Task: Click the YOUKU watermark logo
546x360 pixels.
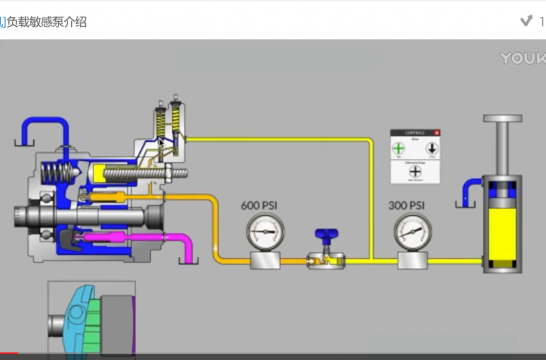Action: click(523, 58)
